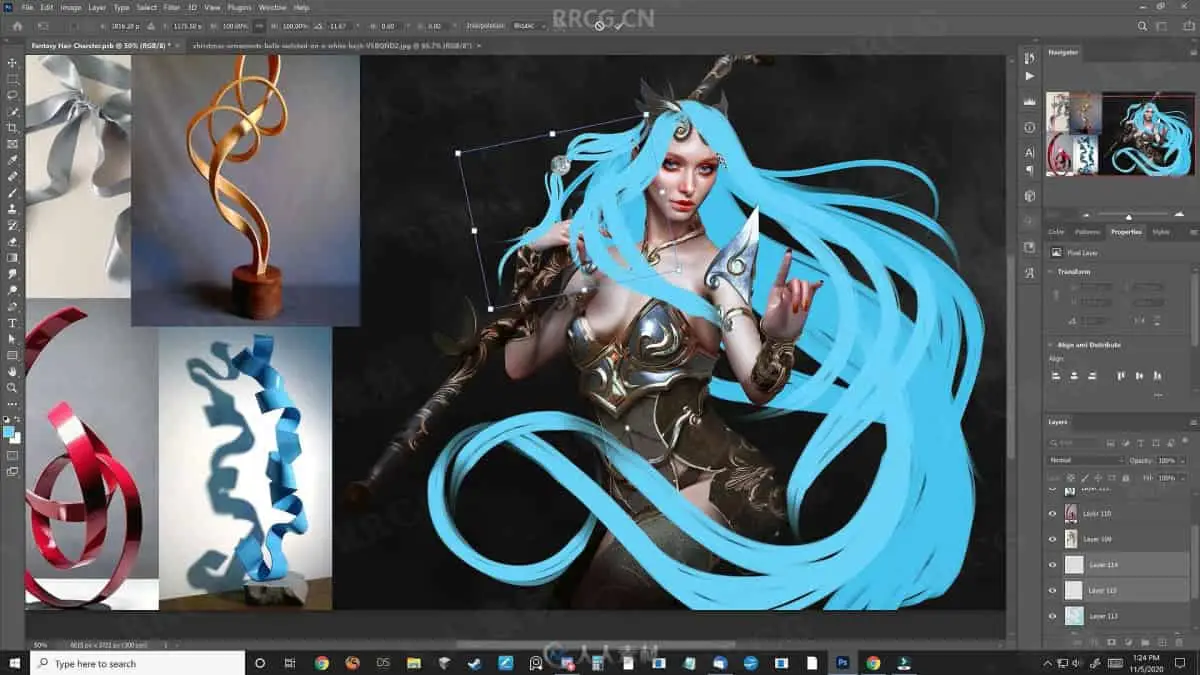Click the Windows Start button
Image resolution: width=1200 pixels, height=675 pixels.
15,663
